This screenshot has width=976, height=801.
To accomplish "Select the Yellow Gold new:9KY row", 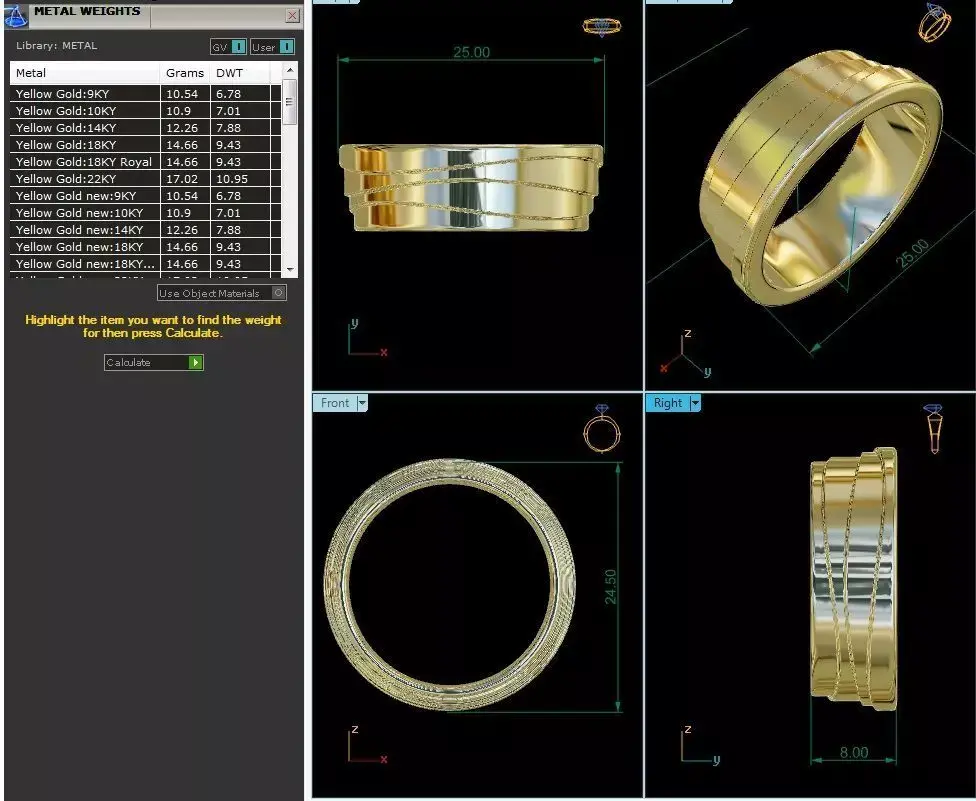I will [x=145, y=195].
